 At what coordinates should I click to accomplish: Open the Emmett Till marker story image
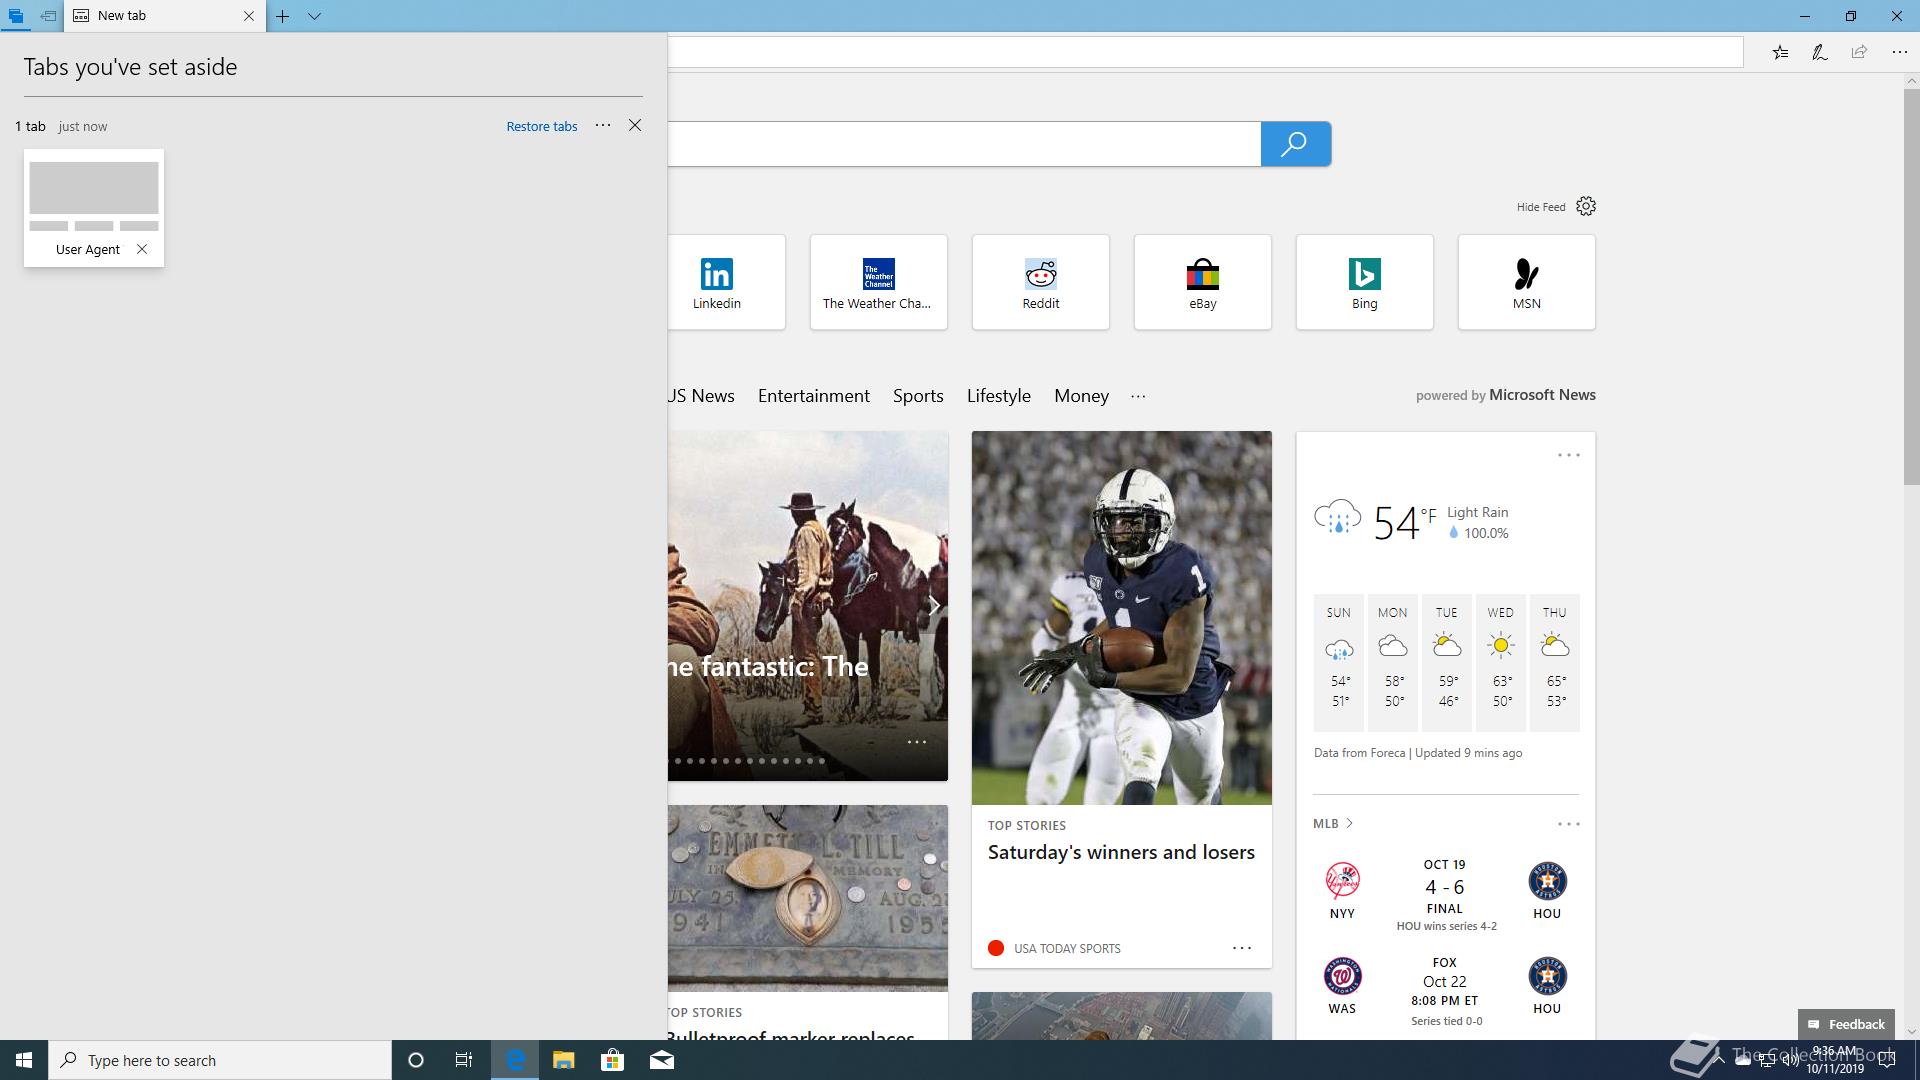click(x=808, y=898)
